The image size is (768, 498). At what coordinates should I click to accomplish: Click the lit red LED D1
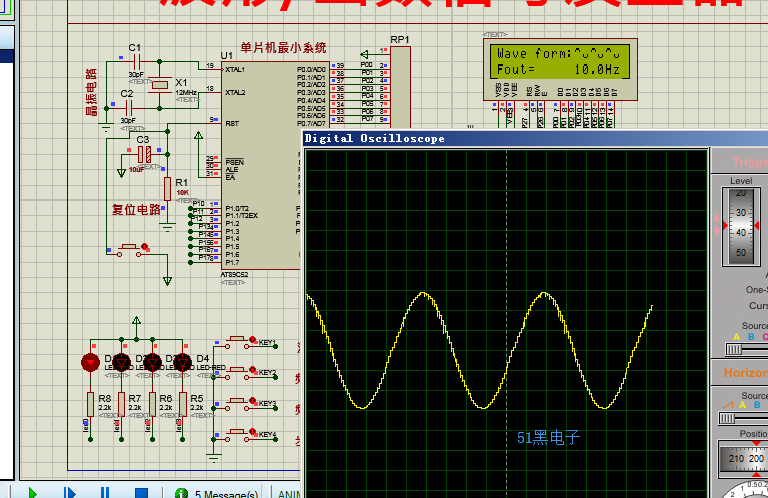click(x=90, y=361)
